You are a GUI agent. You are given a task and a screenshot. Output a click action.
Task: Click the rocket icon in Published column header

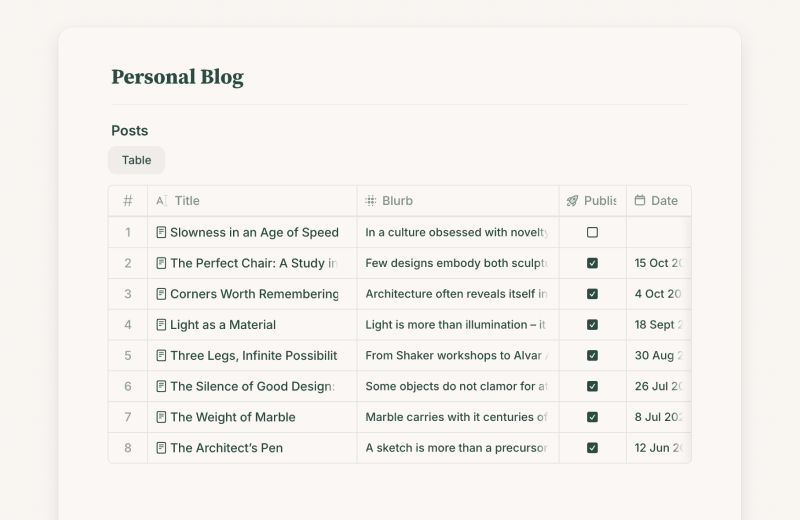pos(572,201)
